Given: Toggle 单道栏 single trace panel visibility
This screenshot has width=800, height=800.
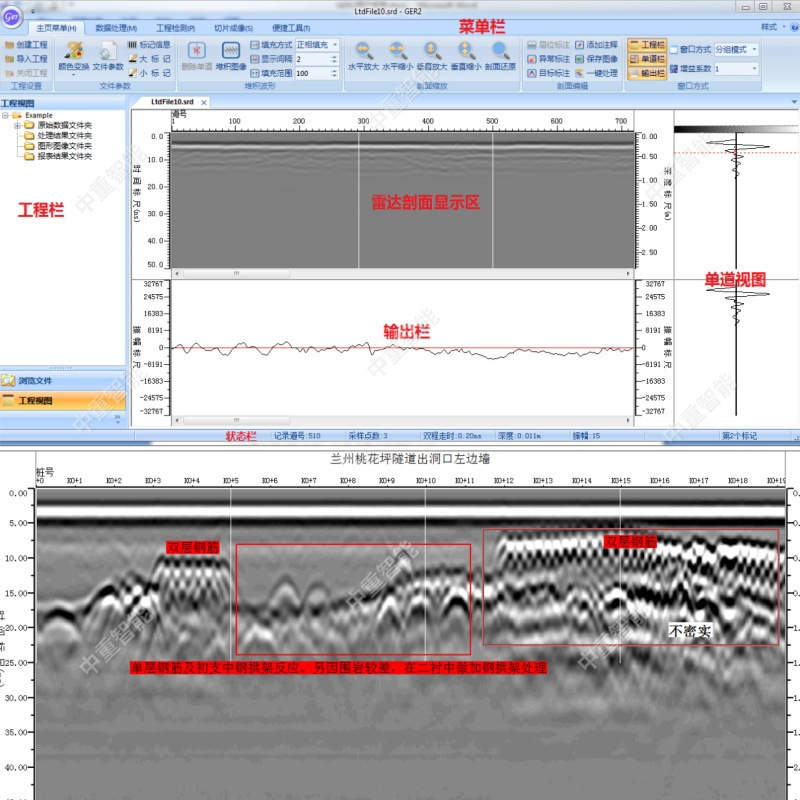Looking at the screenshot, I should click(646, 59).
